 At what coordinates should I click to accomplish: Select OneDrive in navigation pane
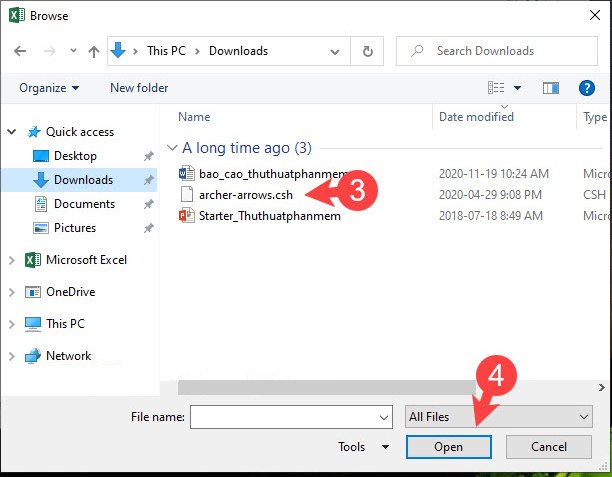(x=71, y=292)
